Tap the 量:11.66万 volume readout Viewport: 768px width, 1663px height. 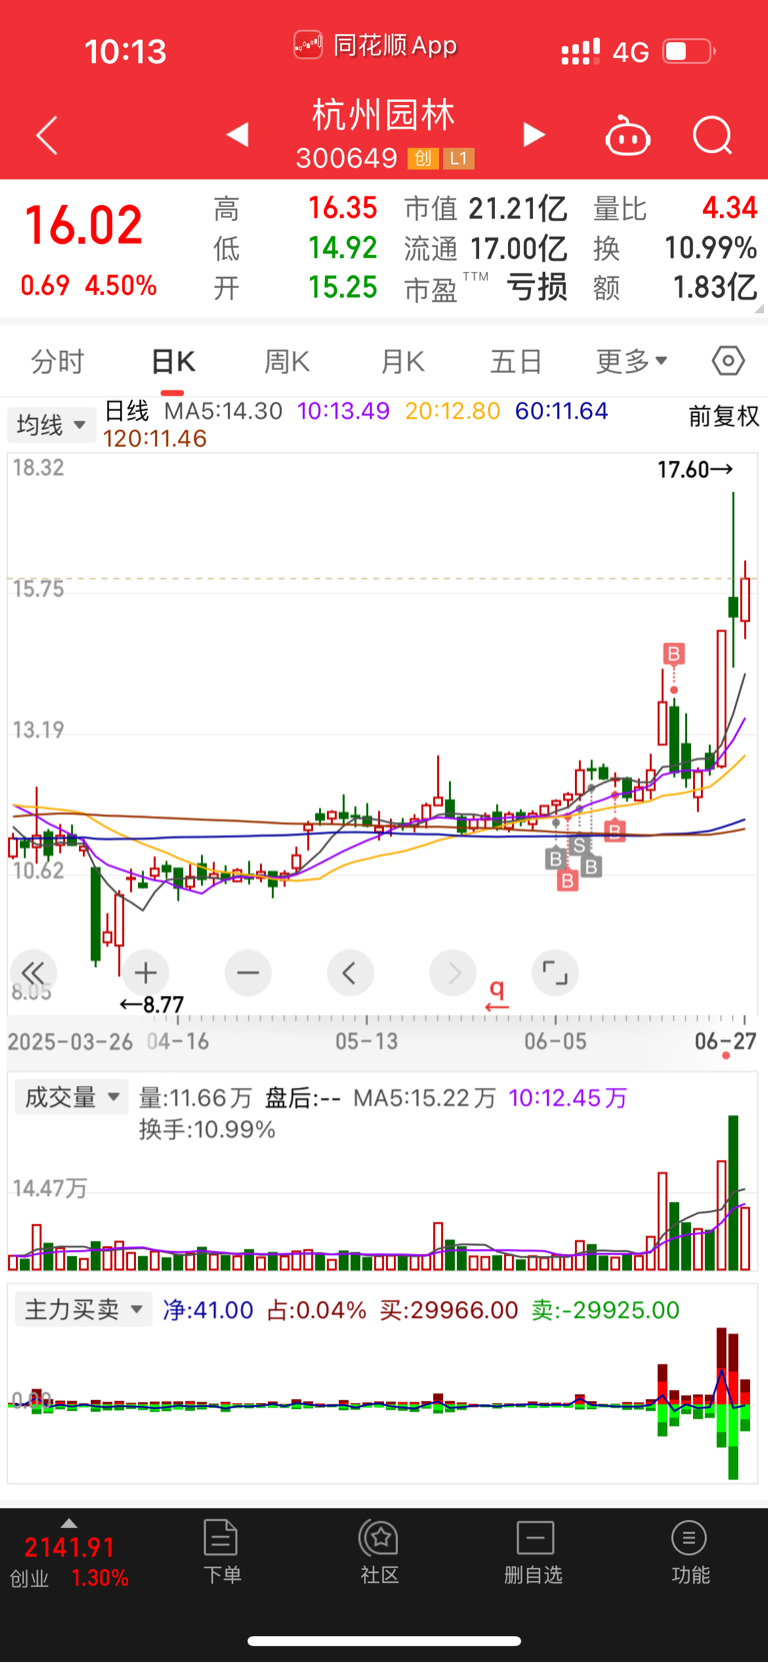pyautogui.click(x=195, y=1098)
